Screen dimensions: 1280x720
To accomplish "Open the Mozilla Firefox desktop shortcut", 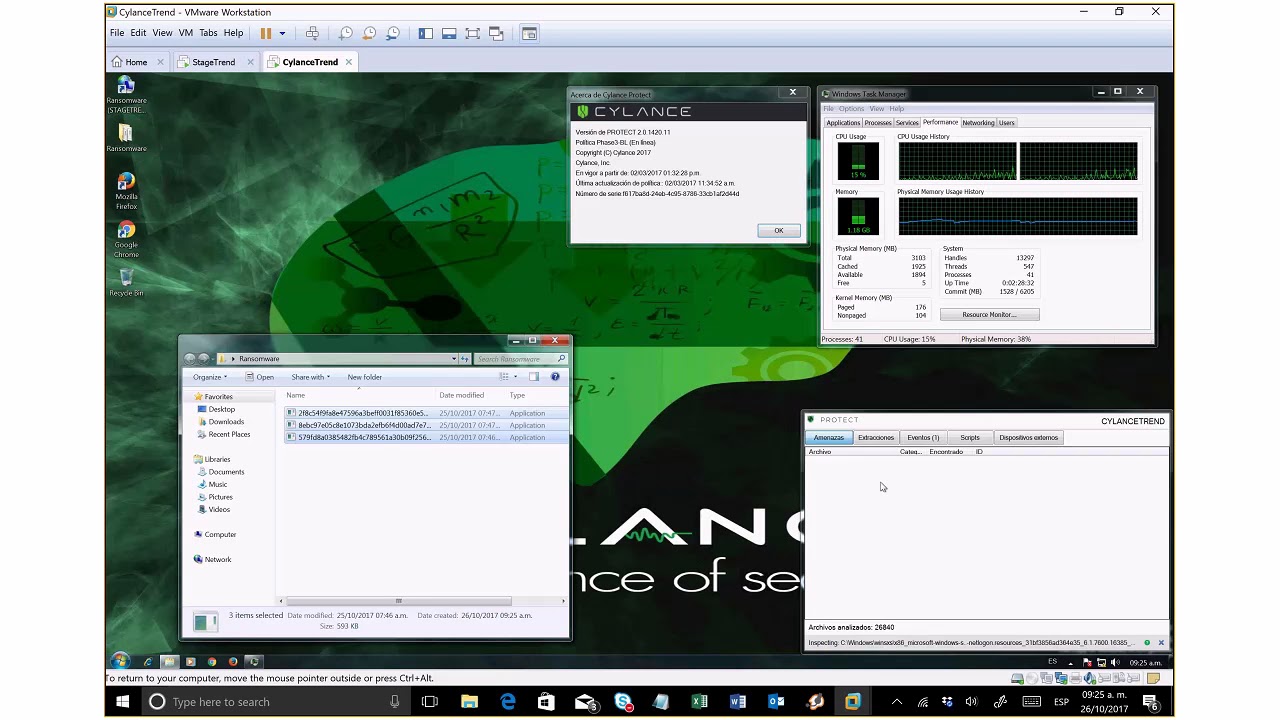I will click(x=126, y=191).
